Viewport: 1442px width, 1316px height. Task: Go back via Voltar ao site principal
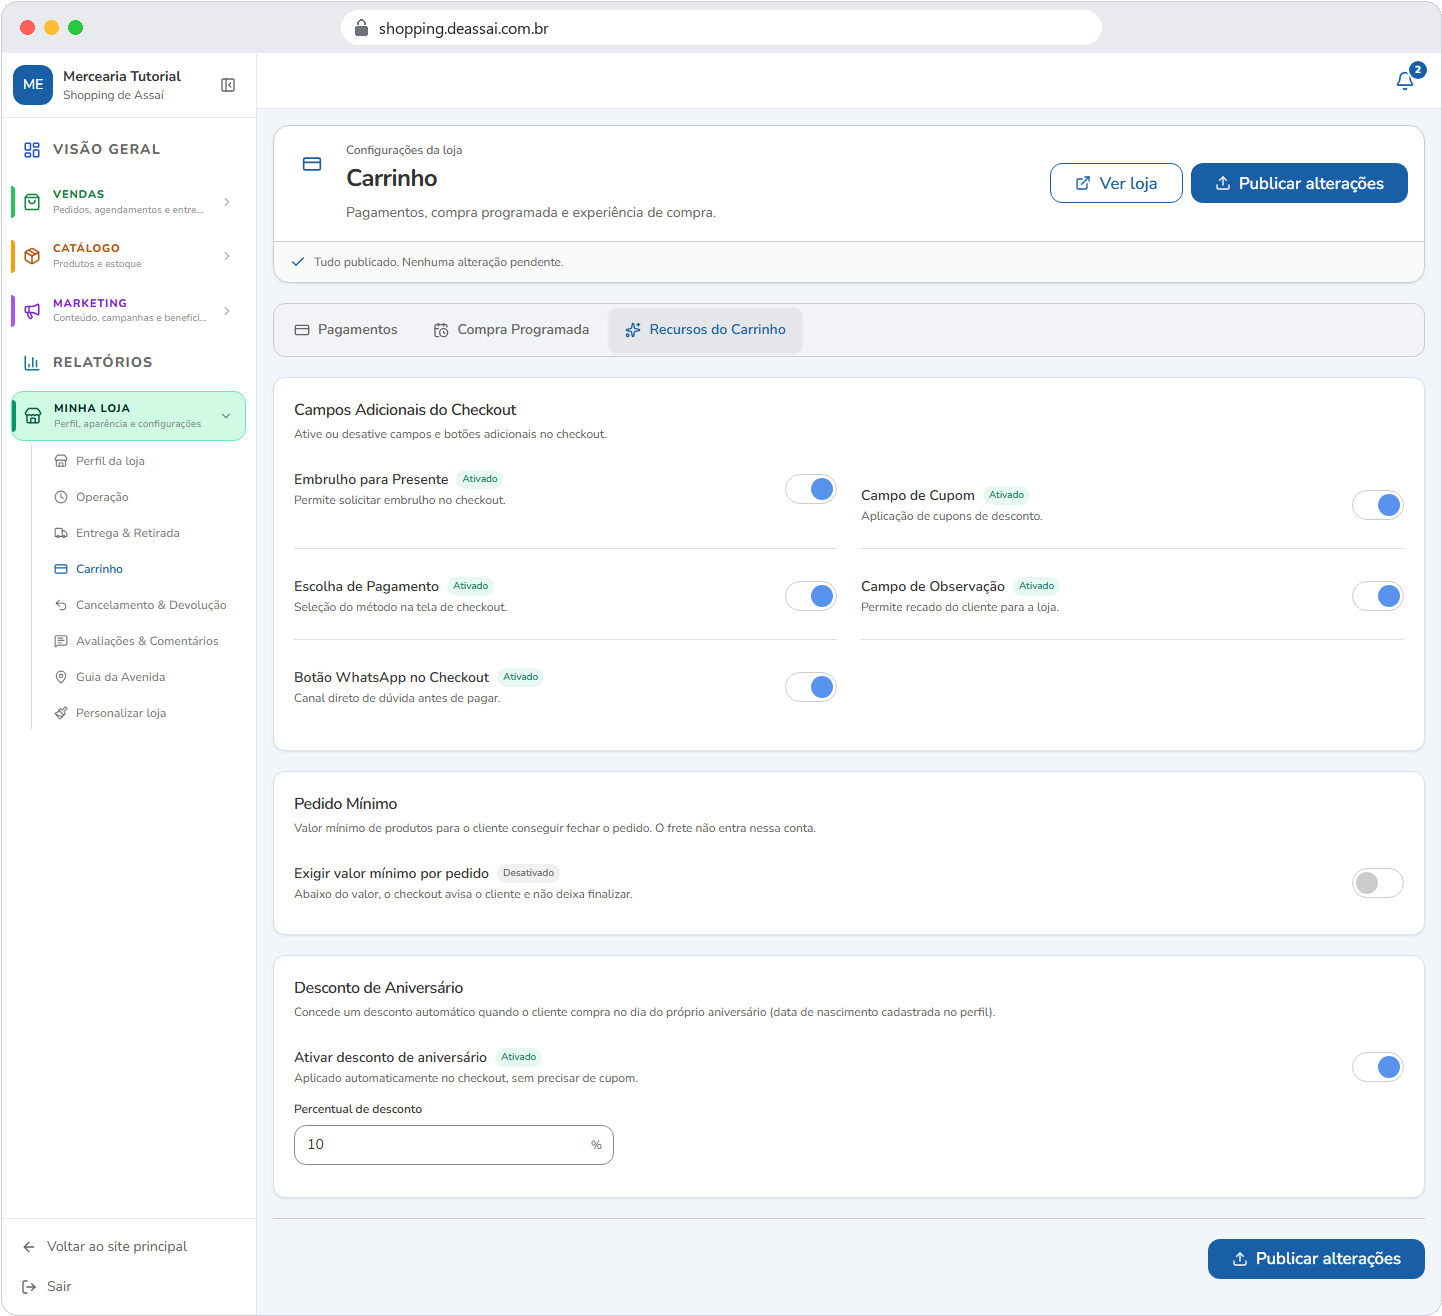point(105,1247)
